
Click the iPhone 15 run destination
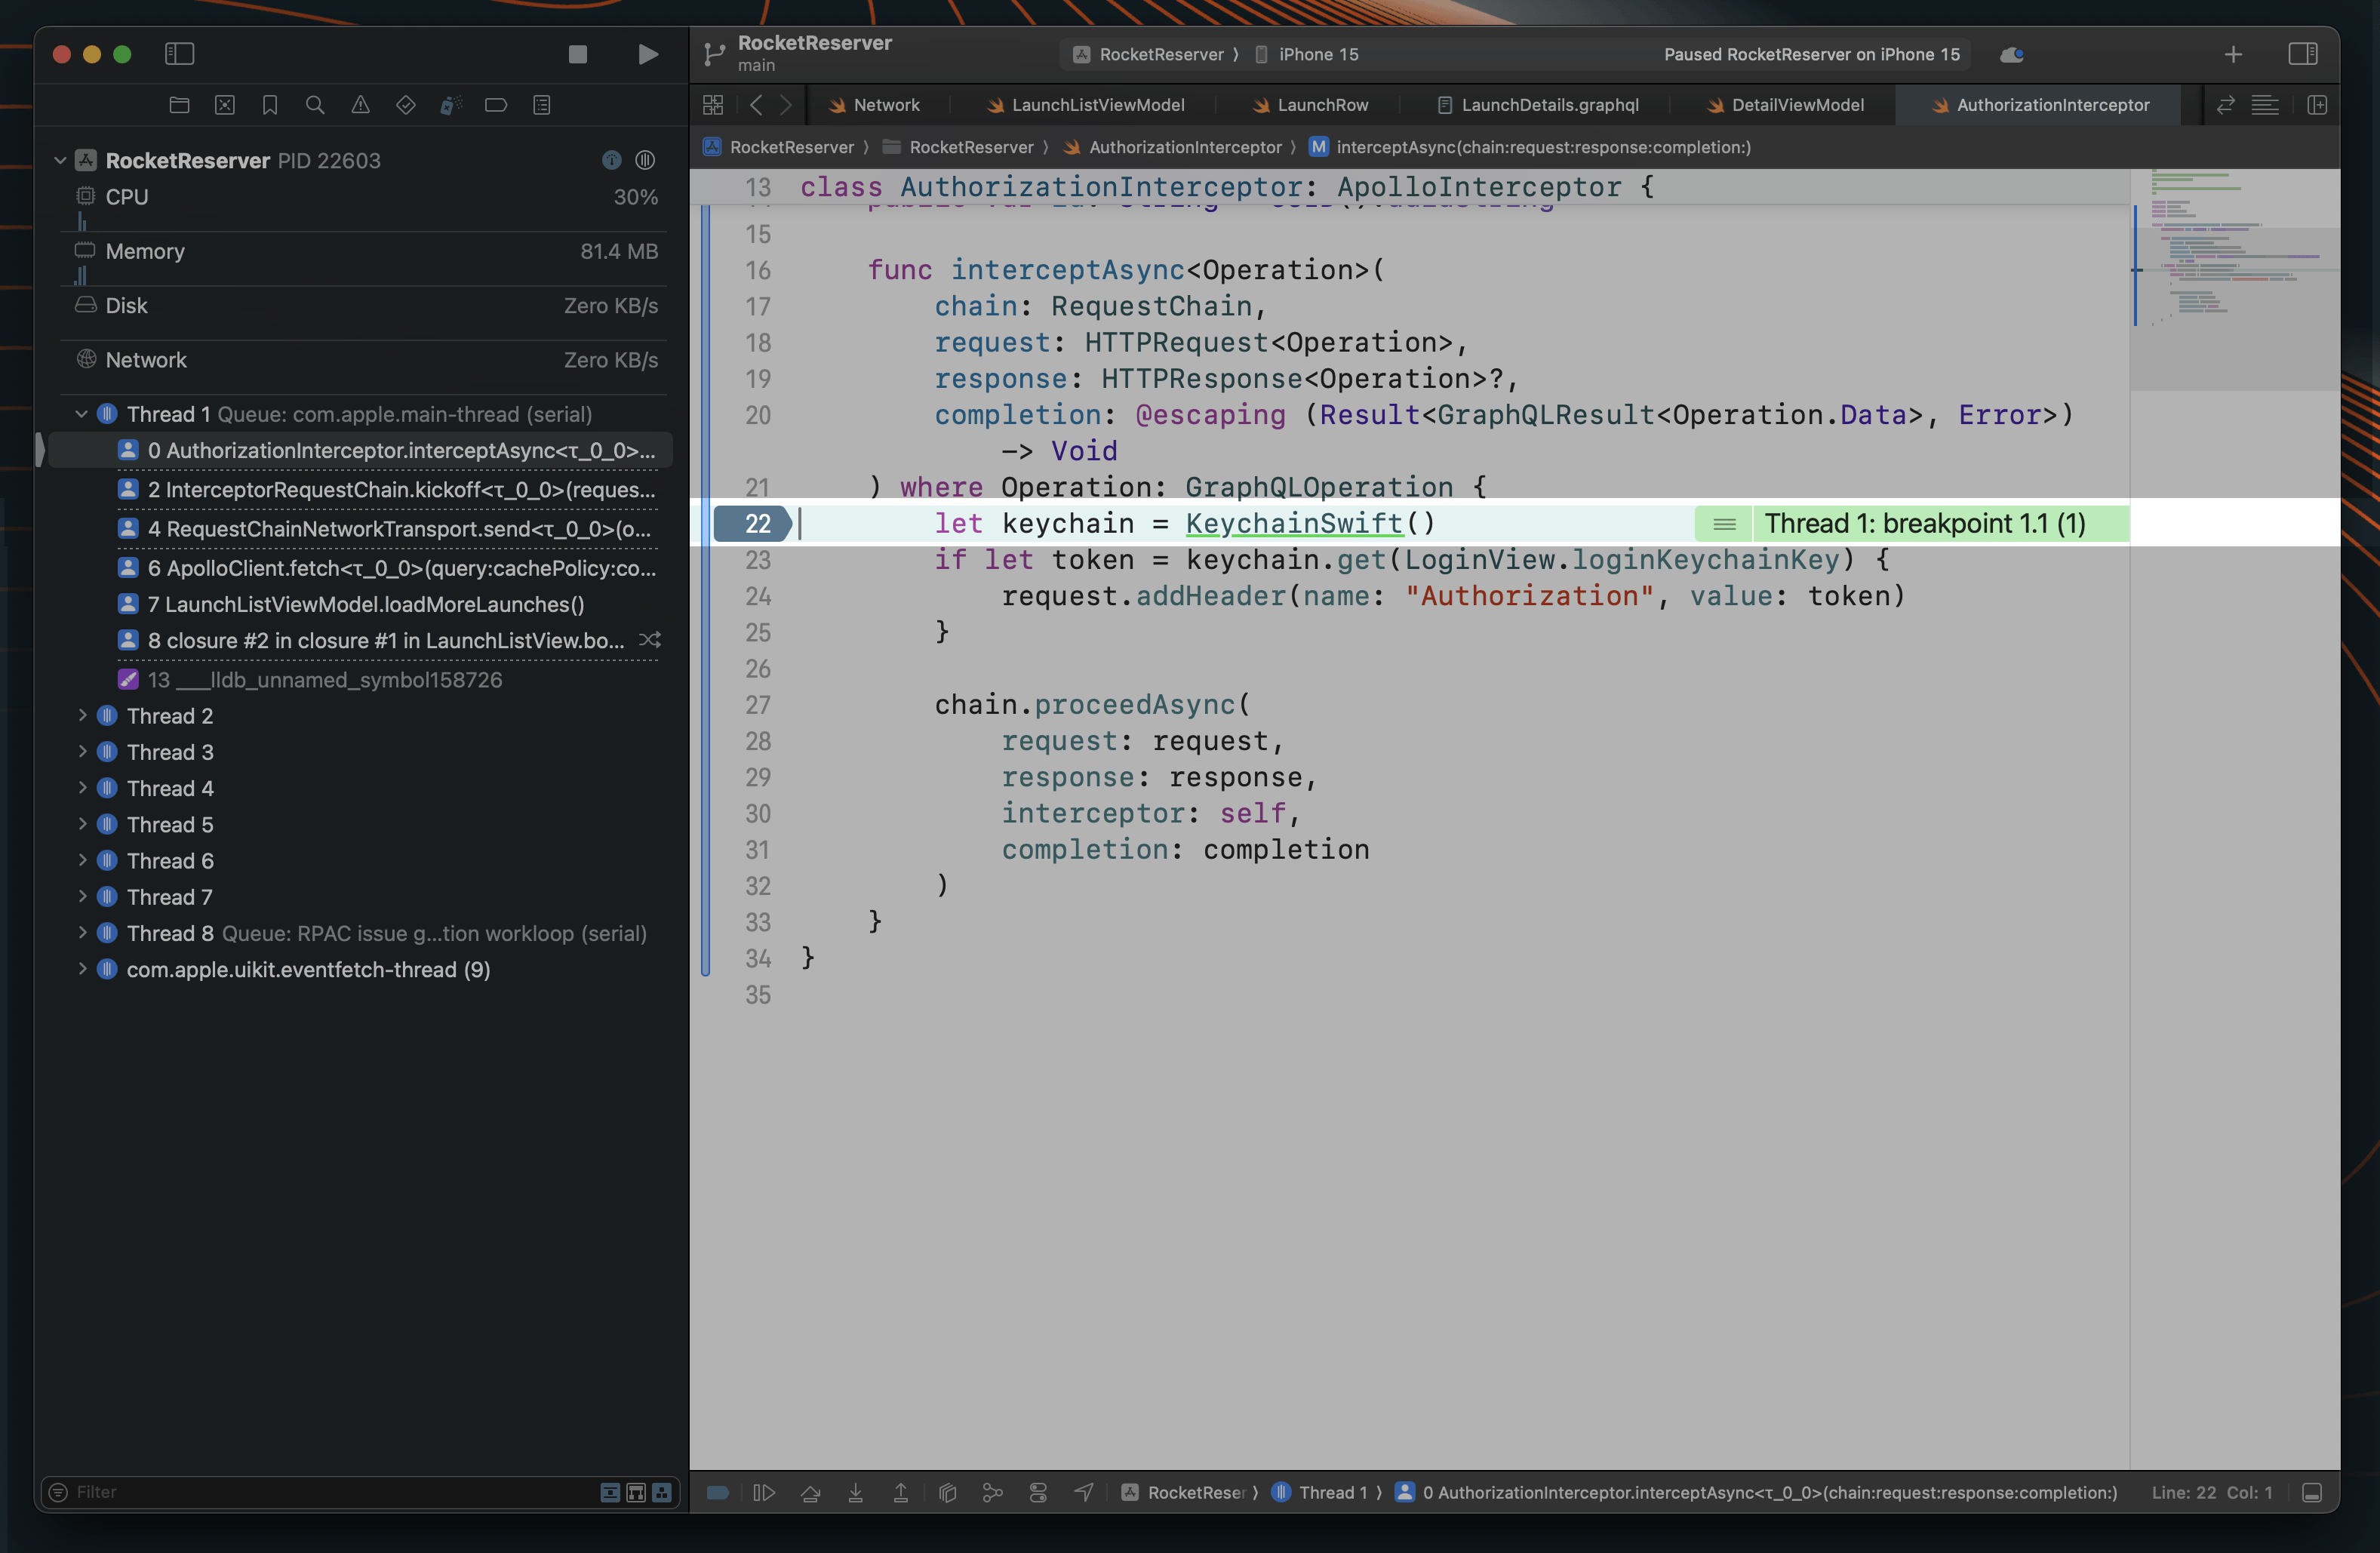pos(1318,54)
